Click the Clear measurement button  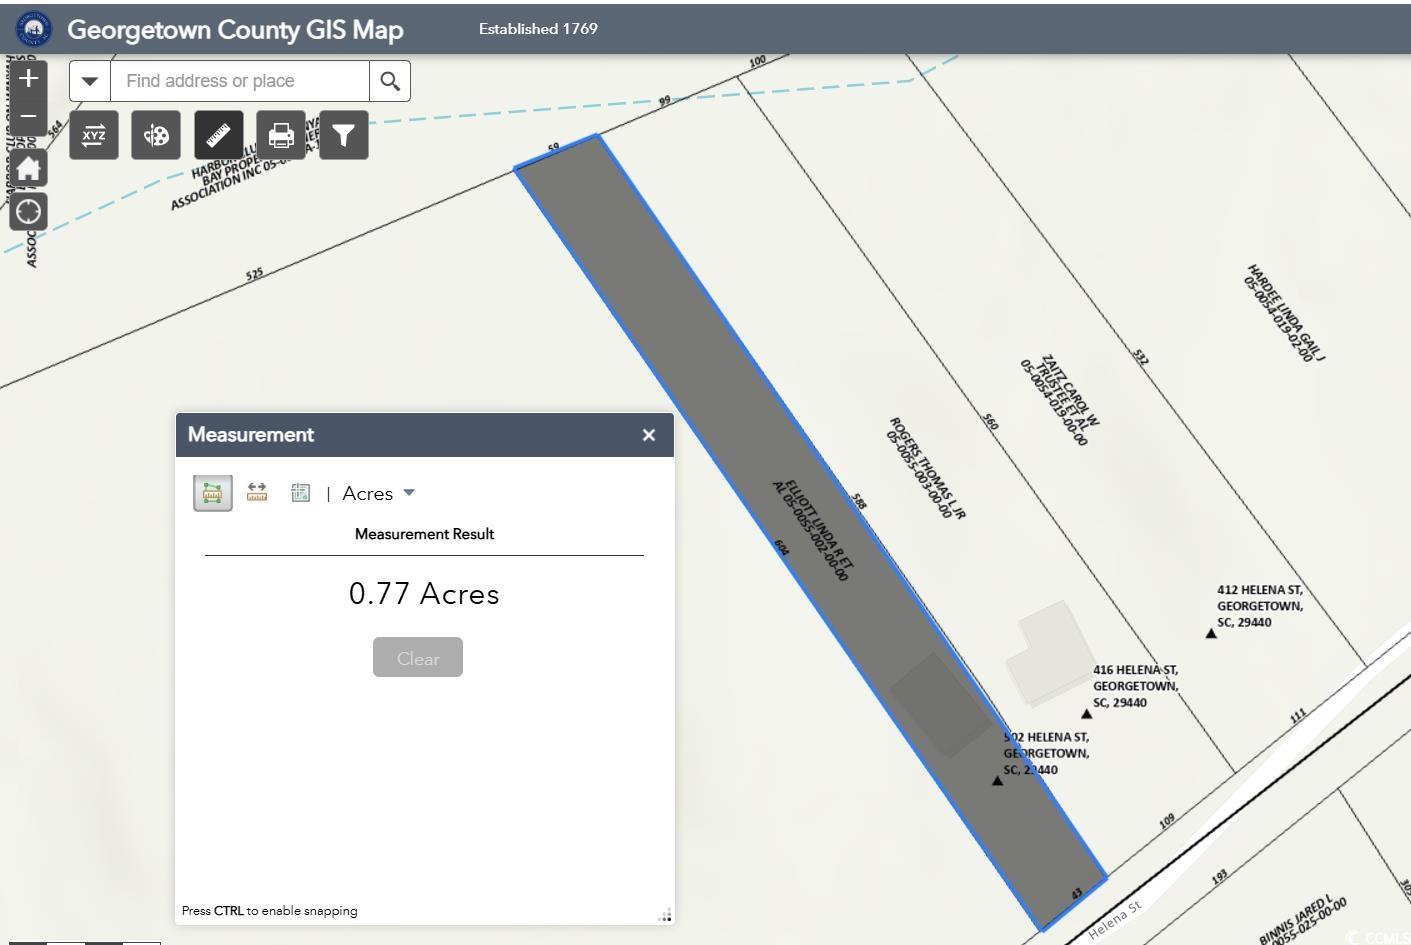pyautogui.click(x=418, y=658)
